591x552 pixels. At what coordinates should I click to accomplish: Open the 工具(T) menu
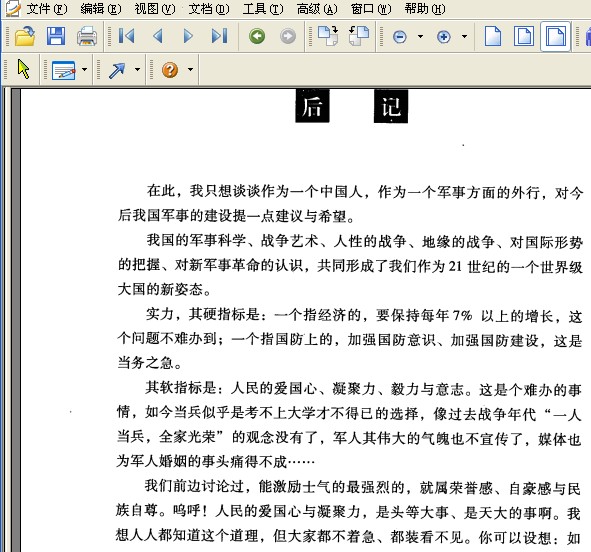tap(263, 8)
